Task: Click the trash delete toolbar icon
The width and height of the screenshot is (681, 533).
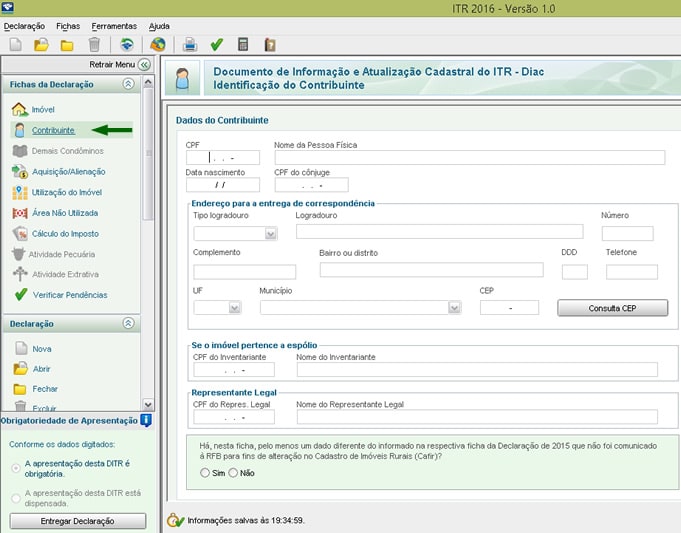Action: 94,44
